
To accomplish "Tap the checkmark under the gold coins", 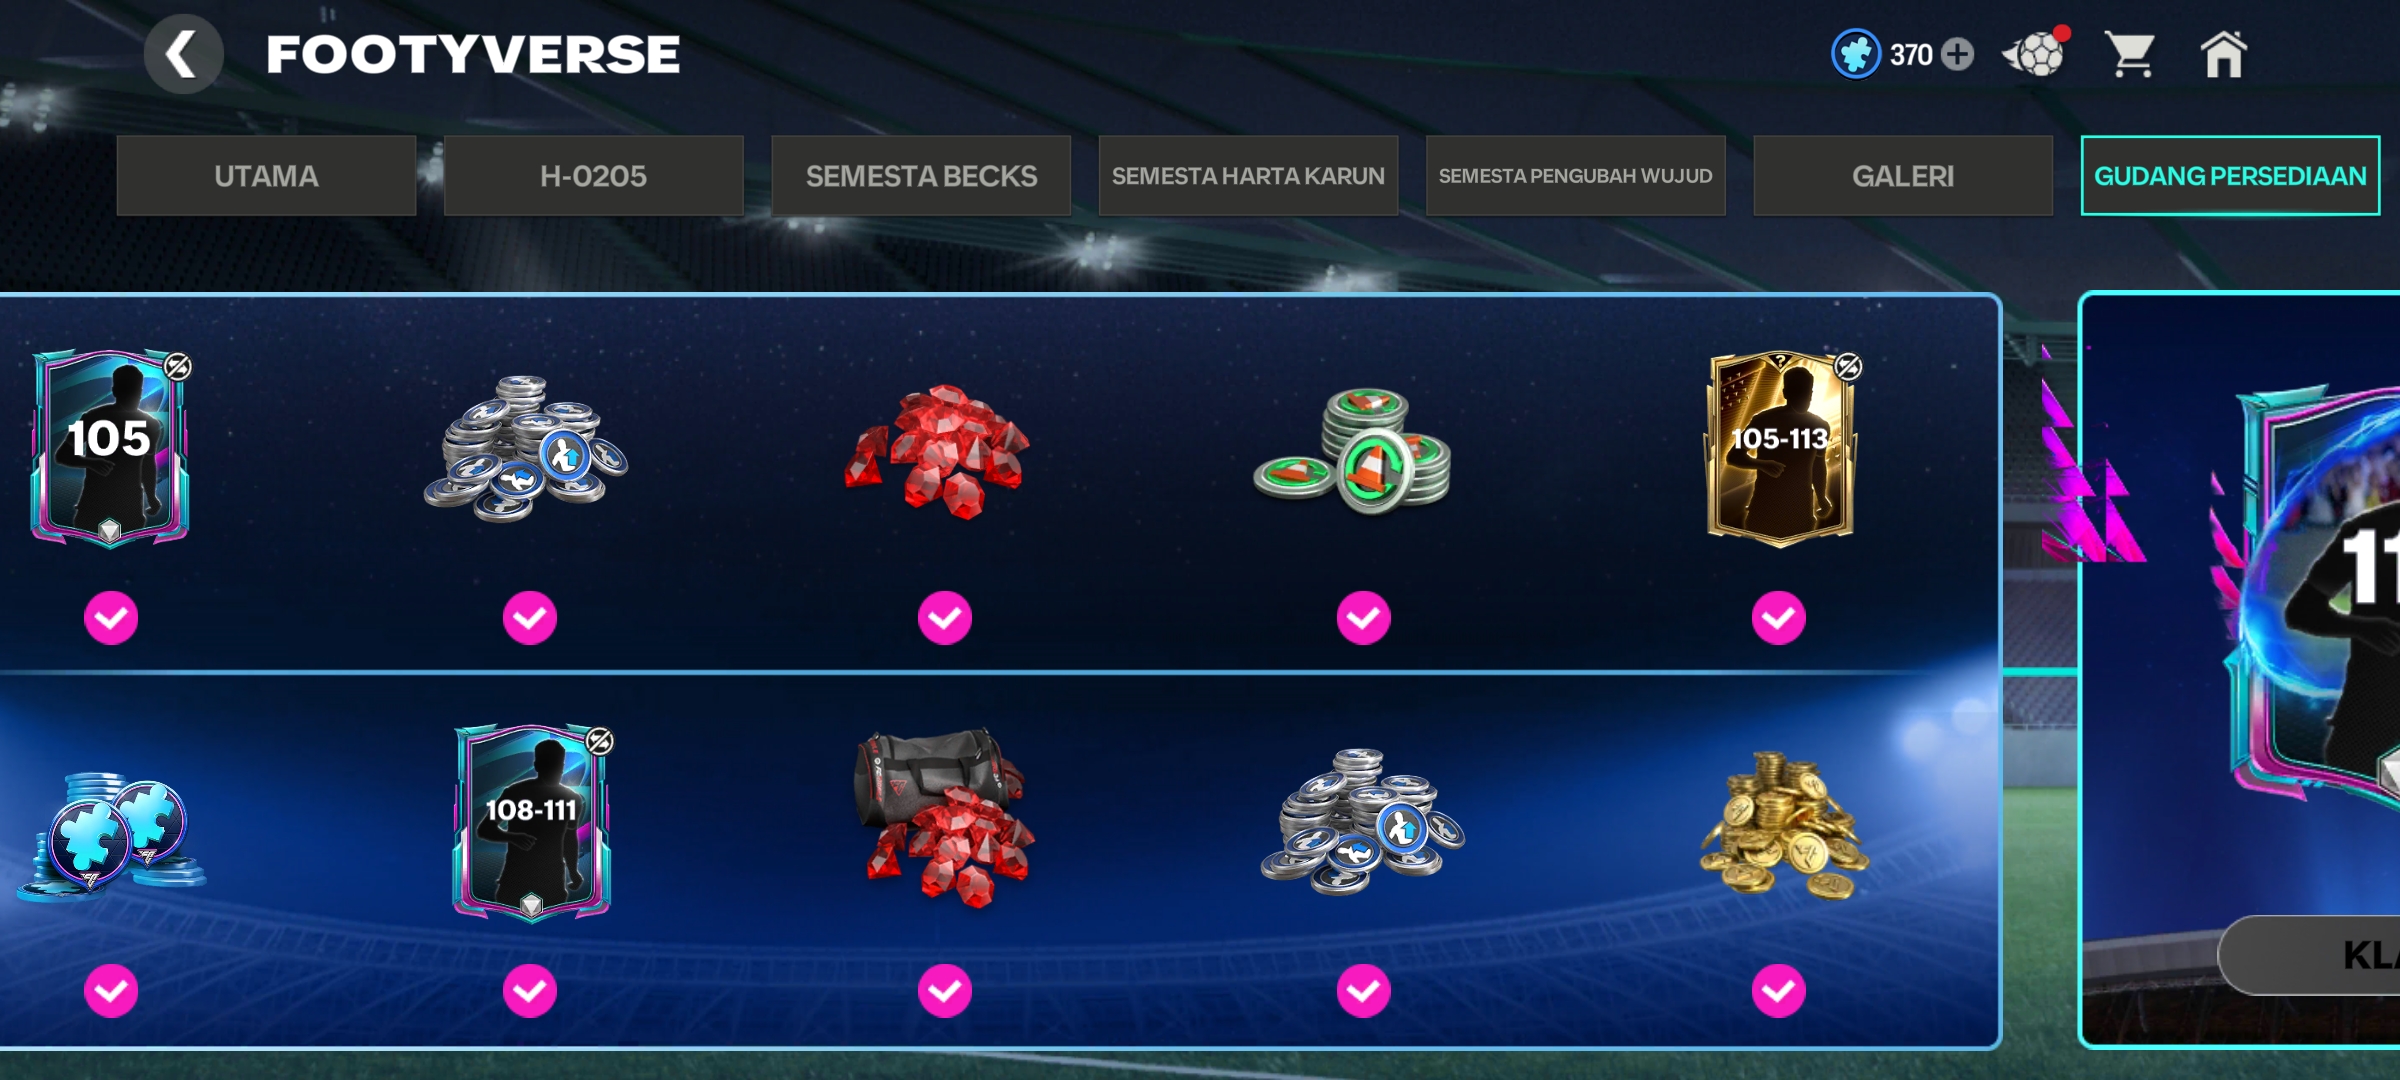I will coord(1779,991).
